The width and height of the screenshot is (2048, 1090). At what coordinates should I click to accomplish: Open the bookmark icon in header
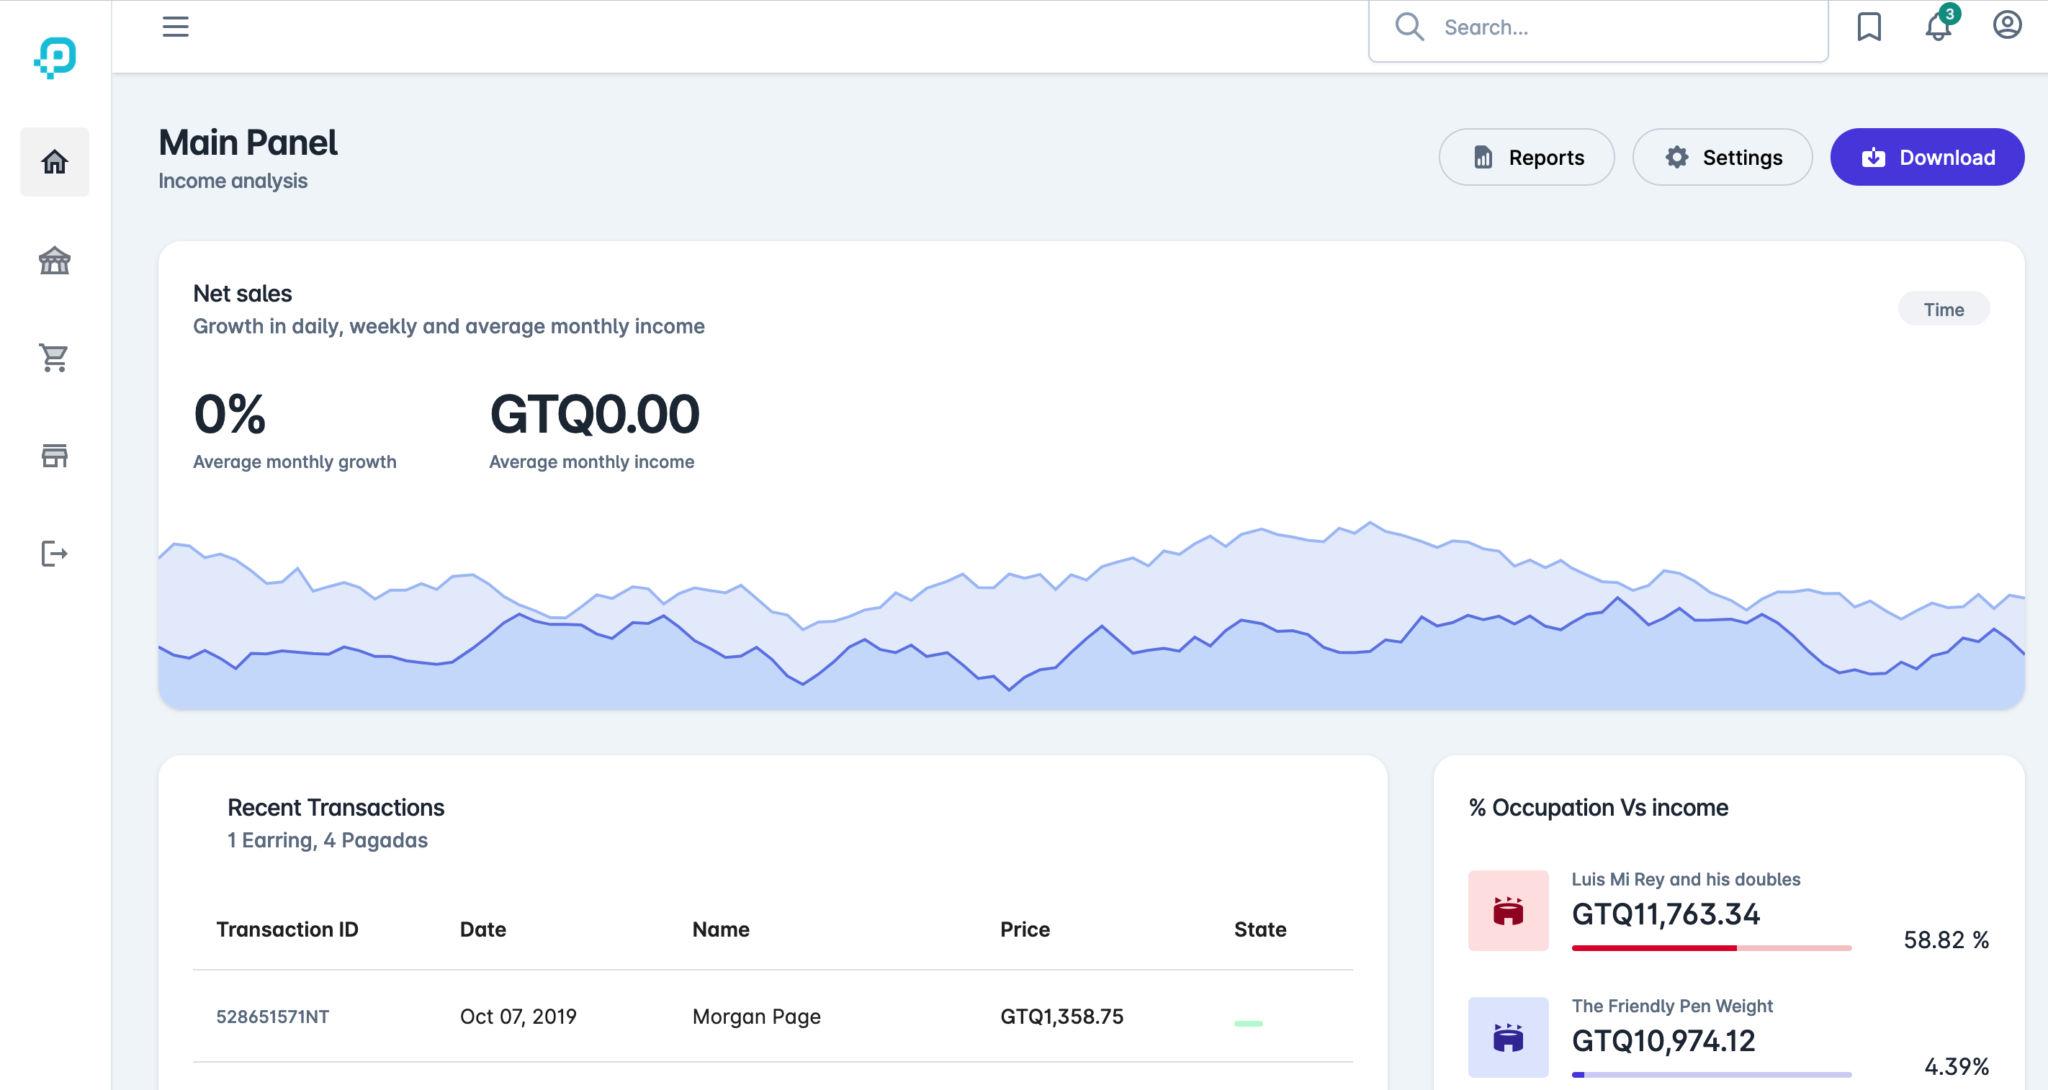[x=1869, y=27]
